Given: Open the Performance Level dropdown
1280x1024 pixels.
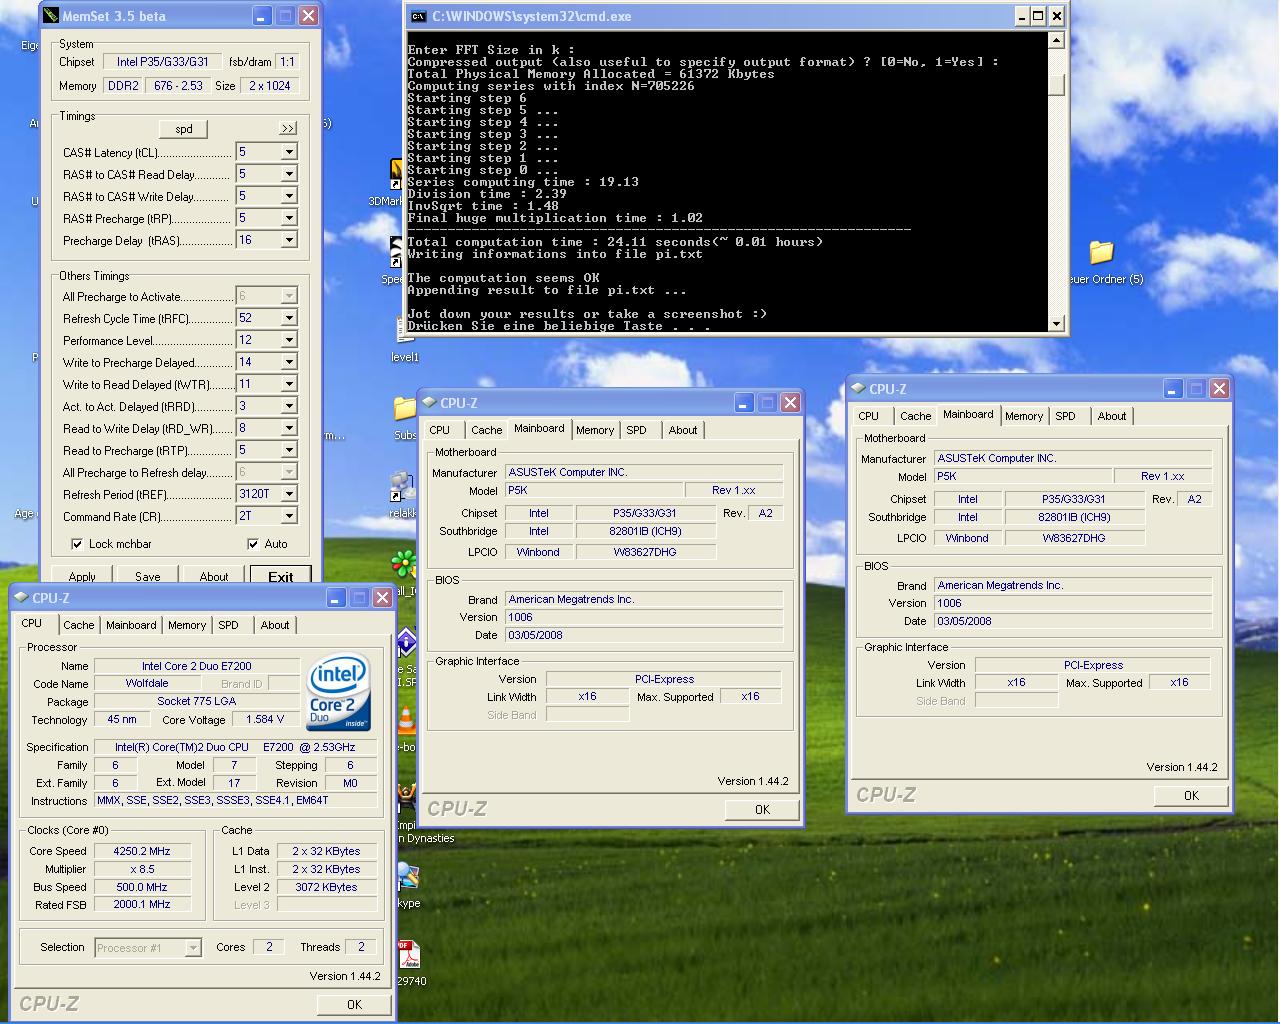Looking at the screenshot, I should (x=288, y=340).
